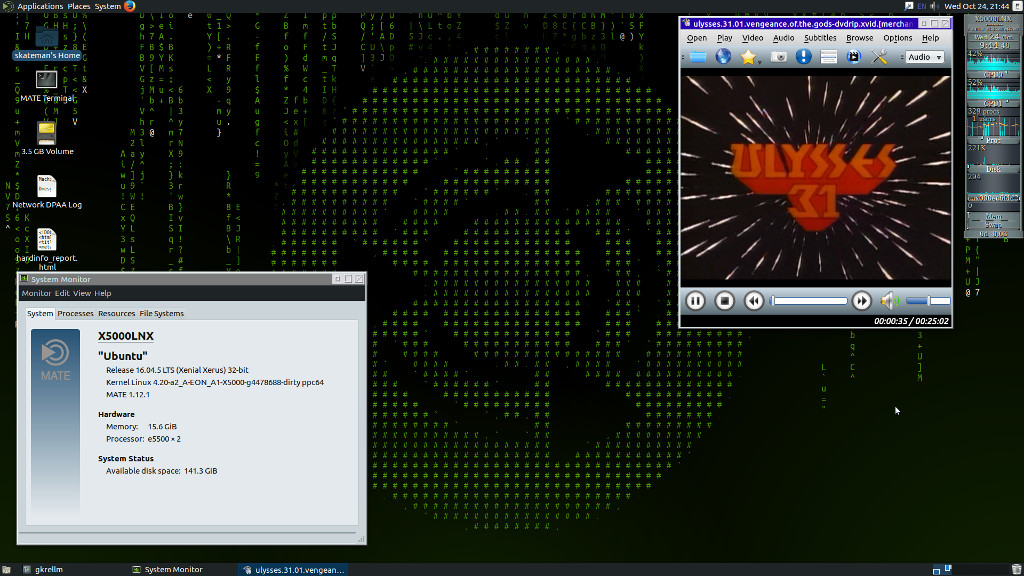Mute audio with the speaker icon
Viewport: 1024px width, 576px height.
pyautogui.click(x=889, y=301)
